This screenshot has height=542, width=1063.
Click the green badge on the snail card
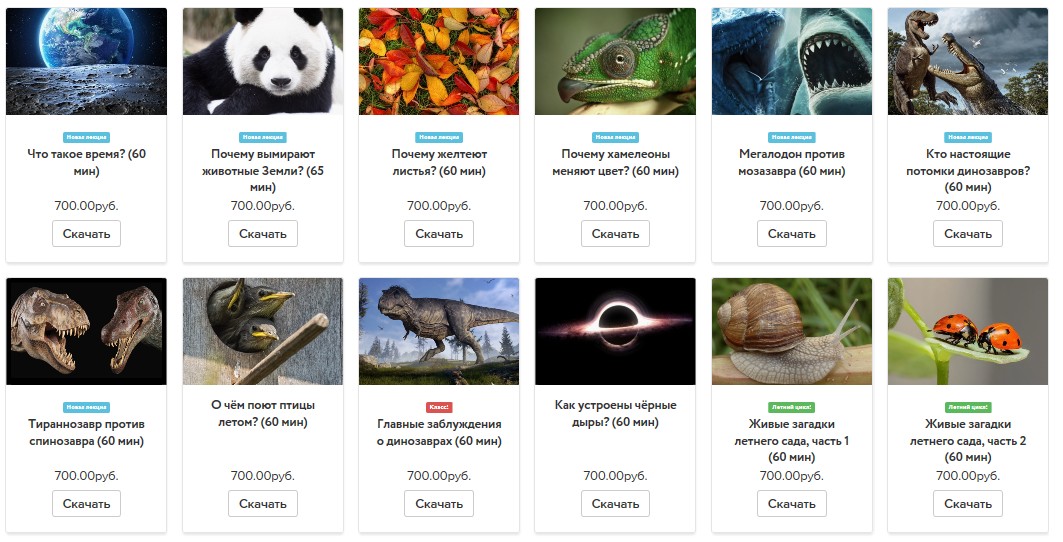791,407
